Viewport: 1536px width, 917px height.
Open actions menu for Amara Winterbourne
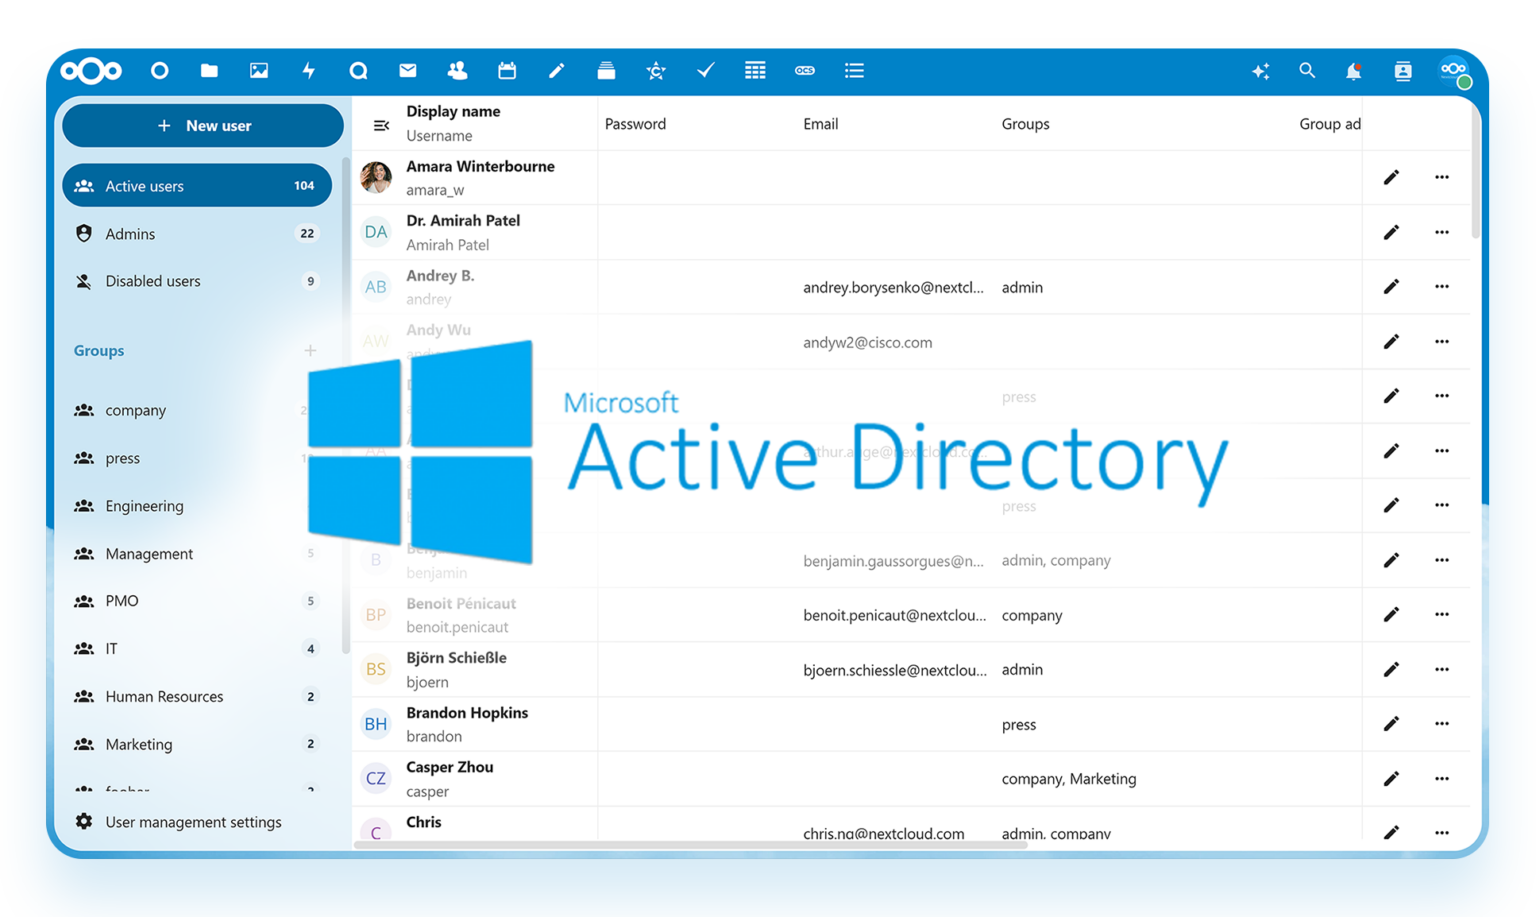pyautogui.click(x=1442, y=177)
